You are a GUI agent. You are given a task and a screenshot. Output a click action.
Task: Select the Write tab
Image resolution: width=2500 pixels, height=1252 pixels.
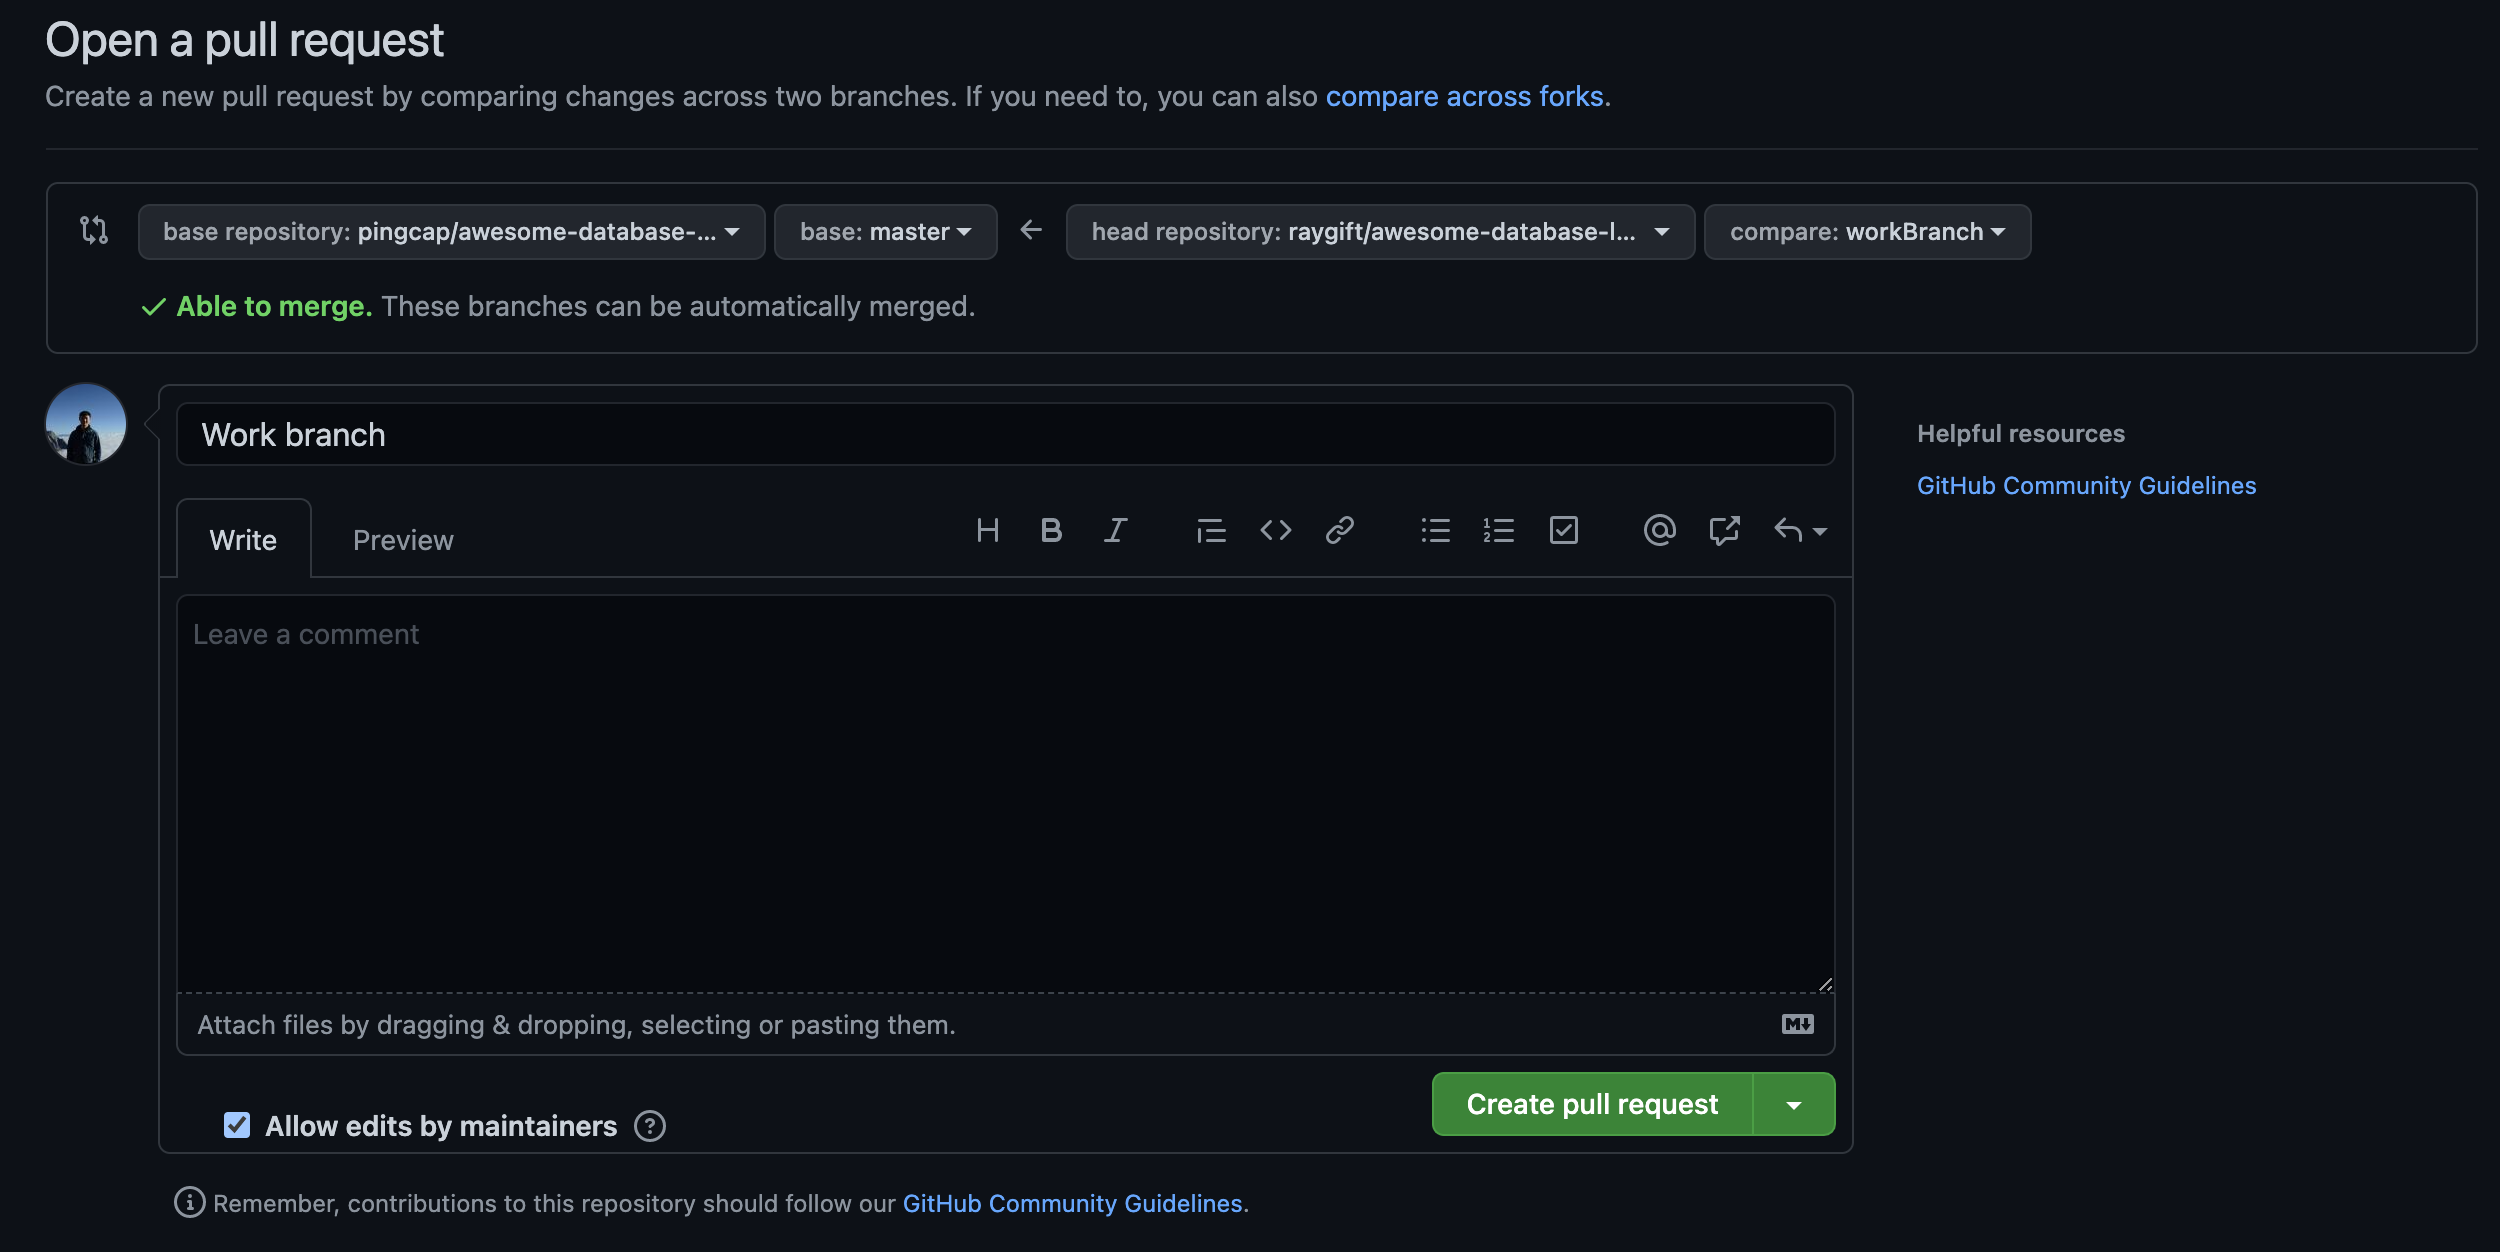coord(243,540)
